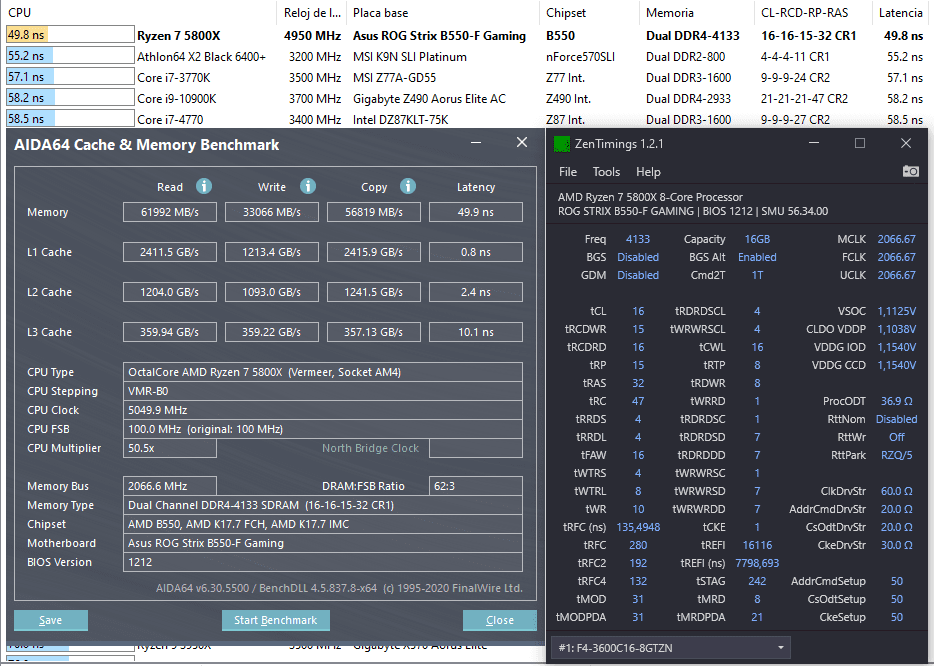934x666 pixels.
Task: Click the CPU Multiplier field 50.5x
Action: click(170, 448)
